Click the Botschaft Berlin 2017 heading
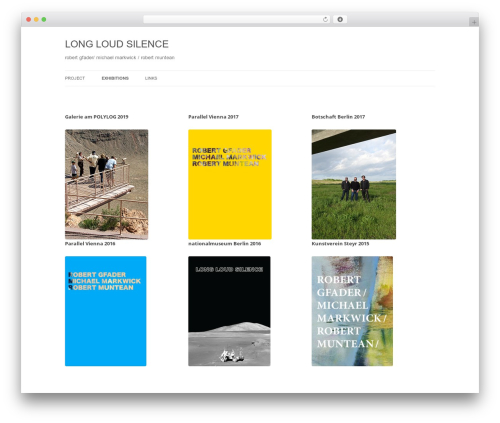 point(338,117)
